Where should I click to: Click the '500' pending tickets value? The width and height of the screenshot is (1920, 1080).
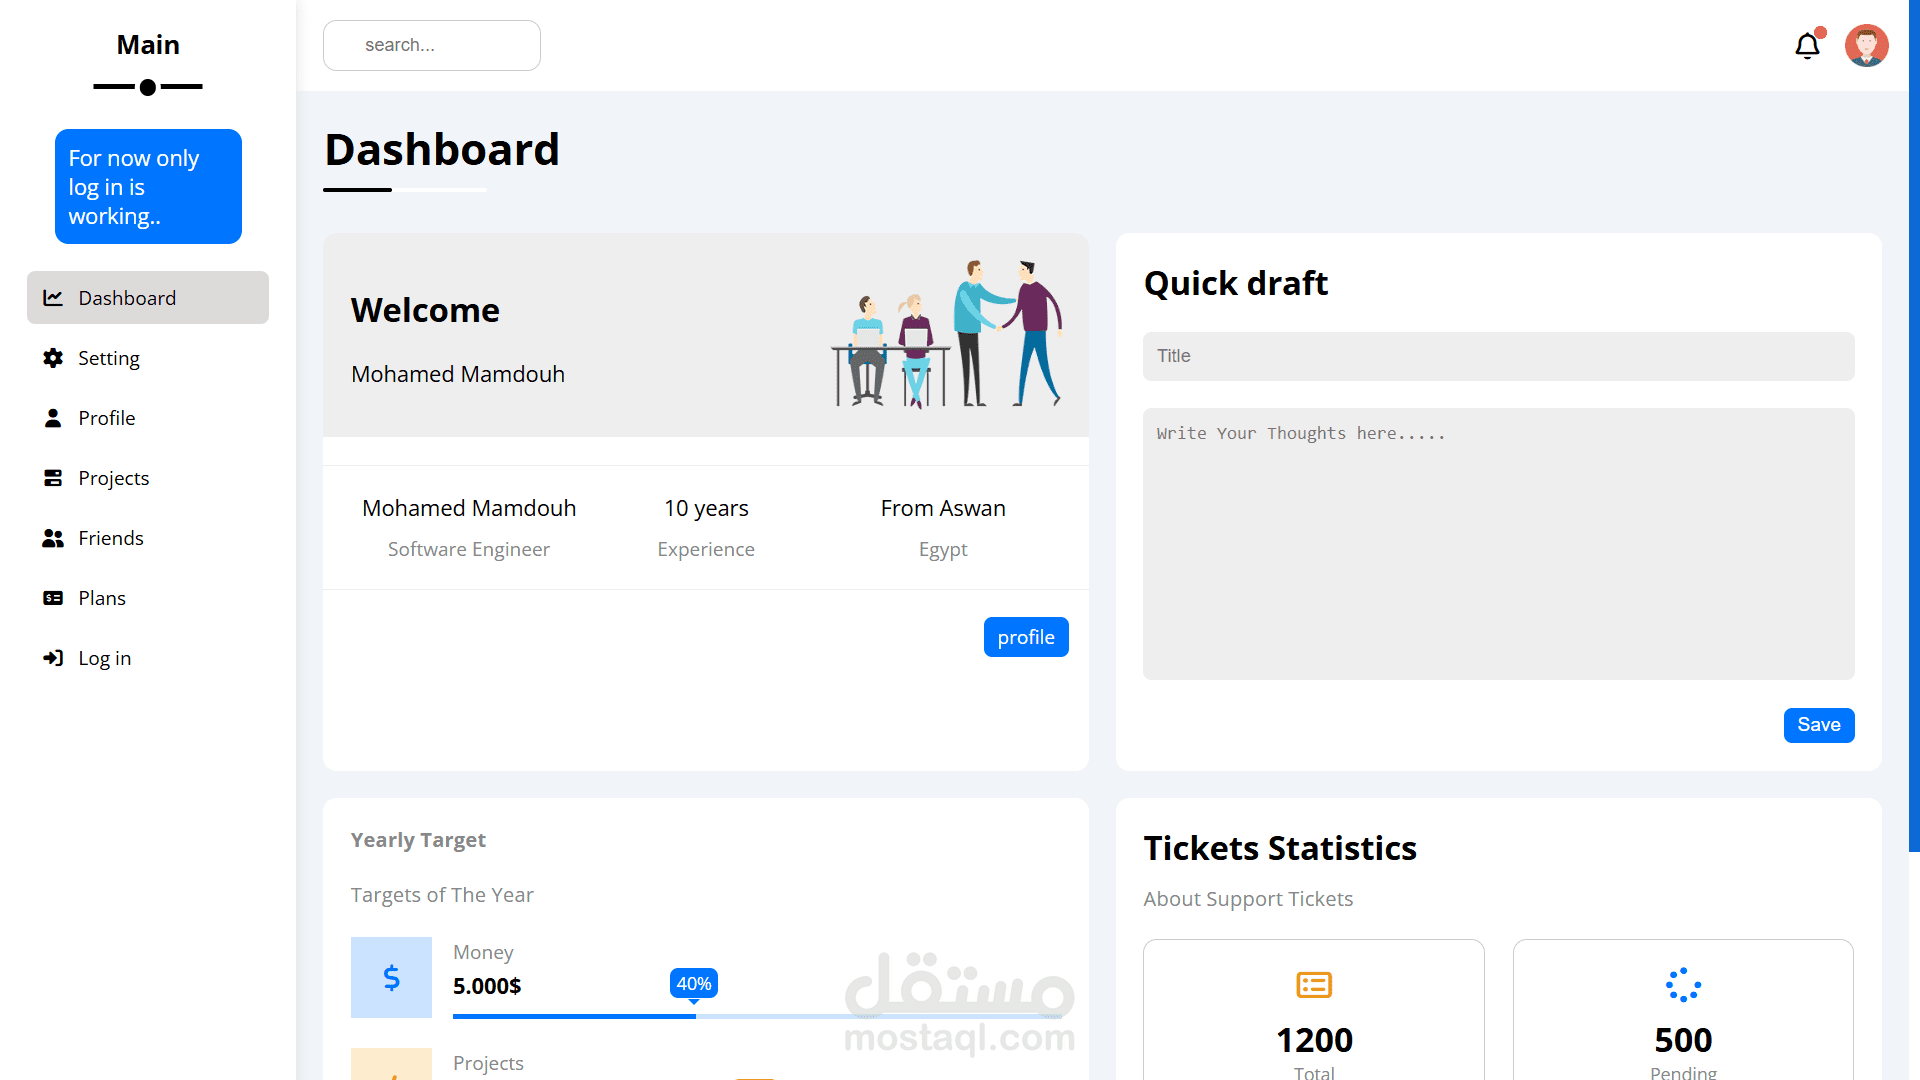(x=1683, y=1040)
